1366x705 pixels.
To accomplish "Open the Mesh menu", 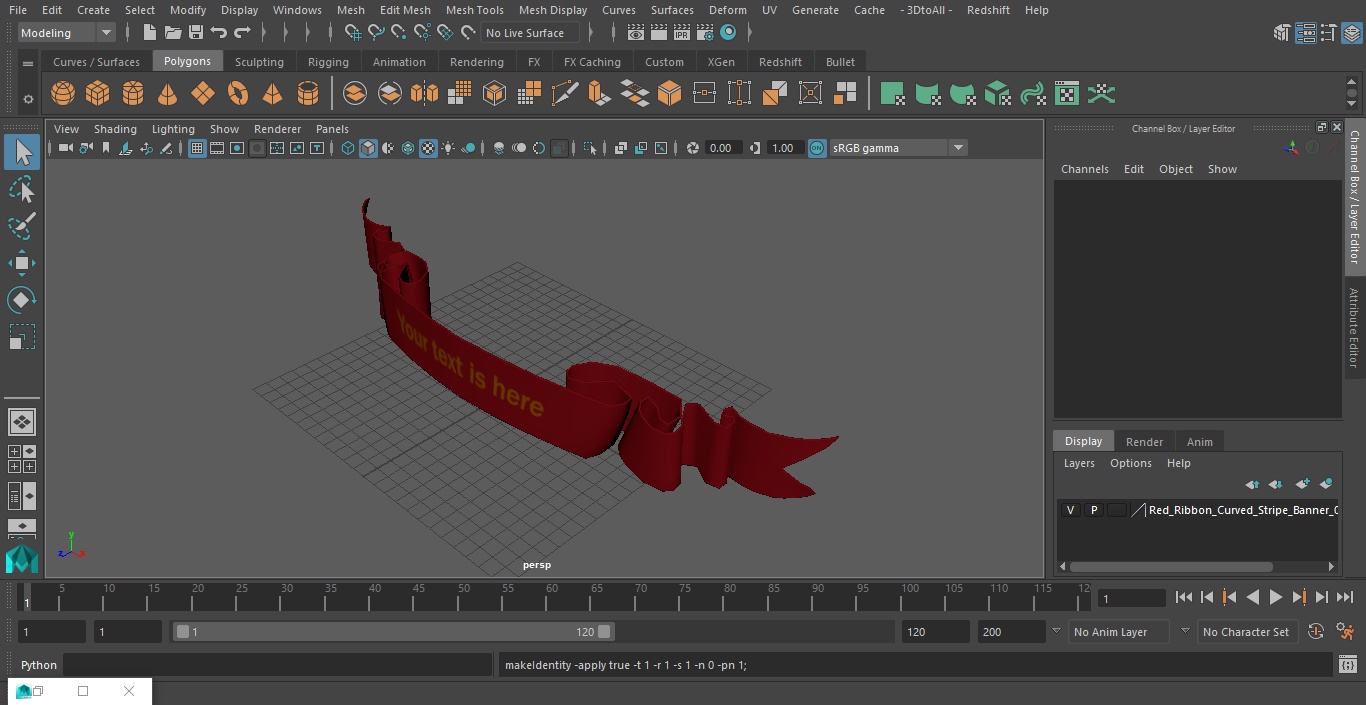I will point(350,10).
